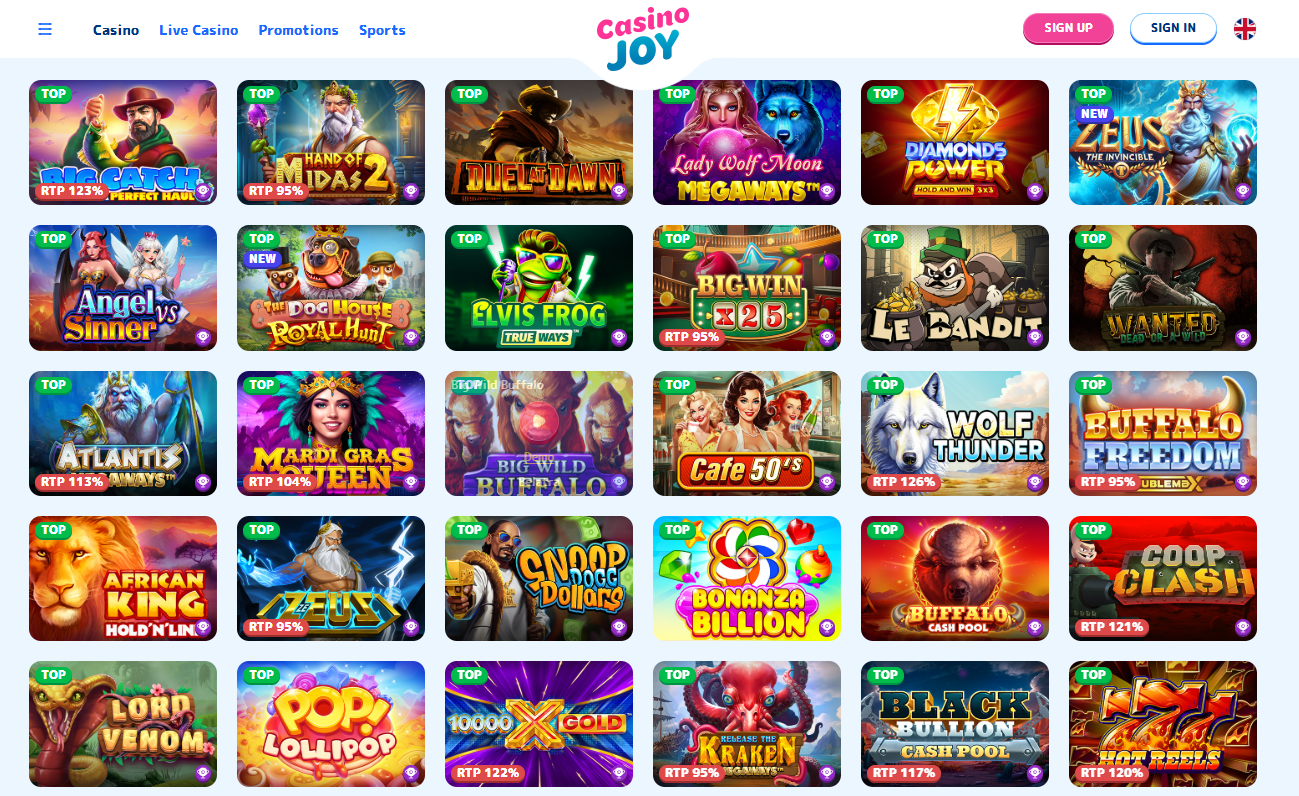Screen dimensions: 1299x796
Task: Open the UK flag language selector
Action: point(1245,29)
